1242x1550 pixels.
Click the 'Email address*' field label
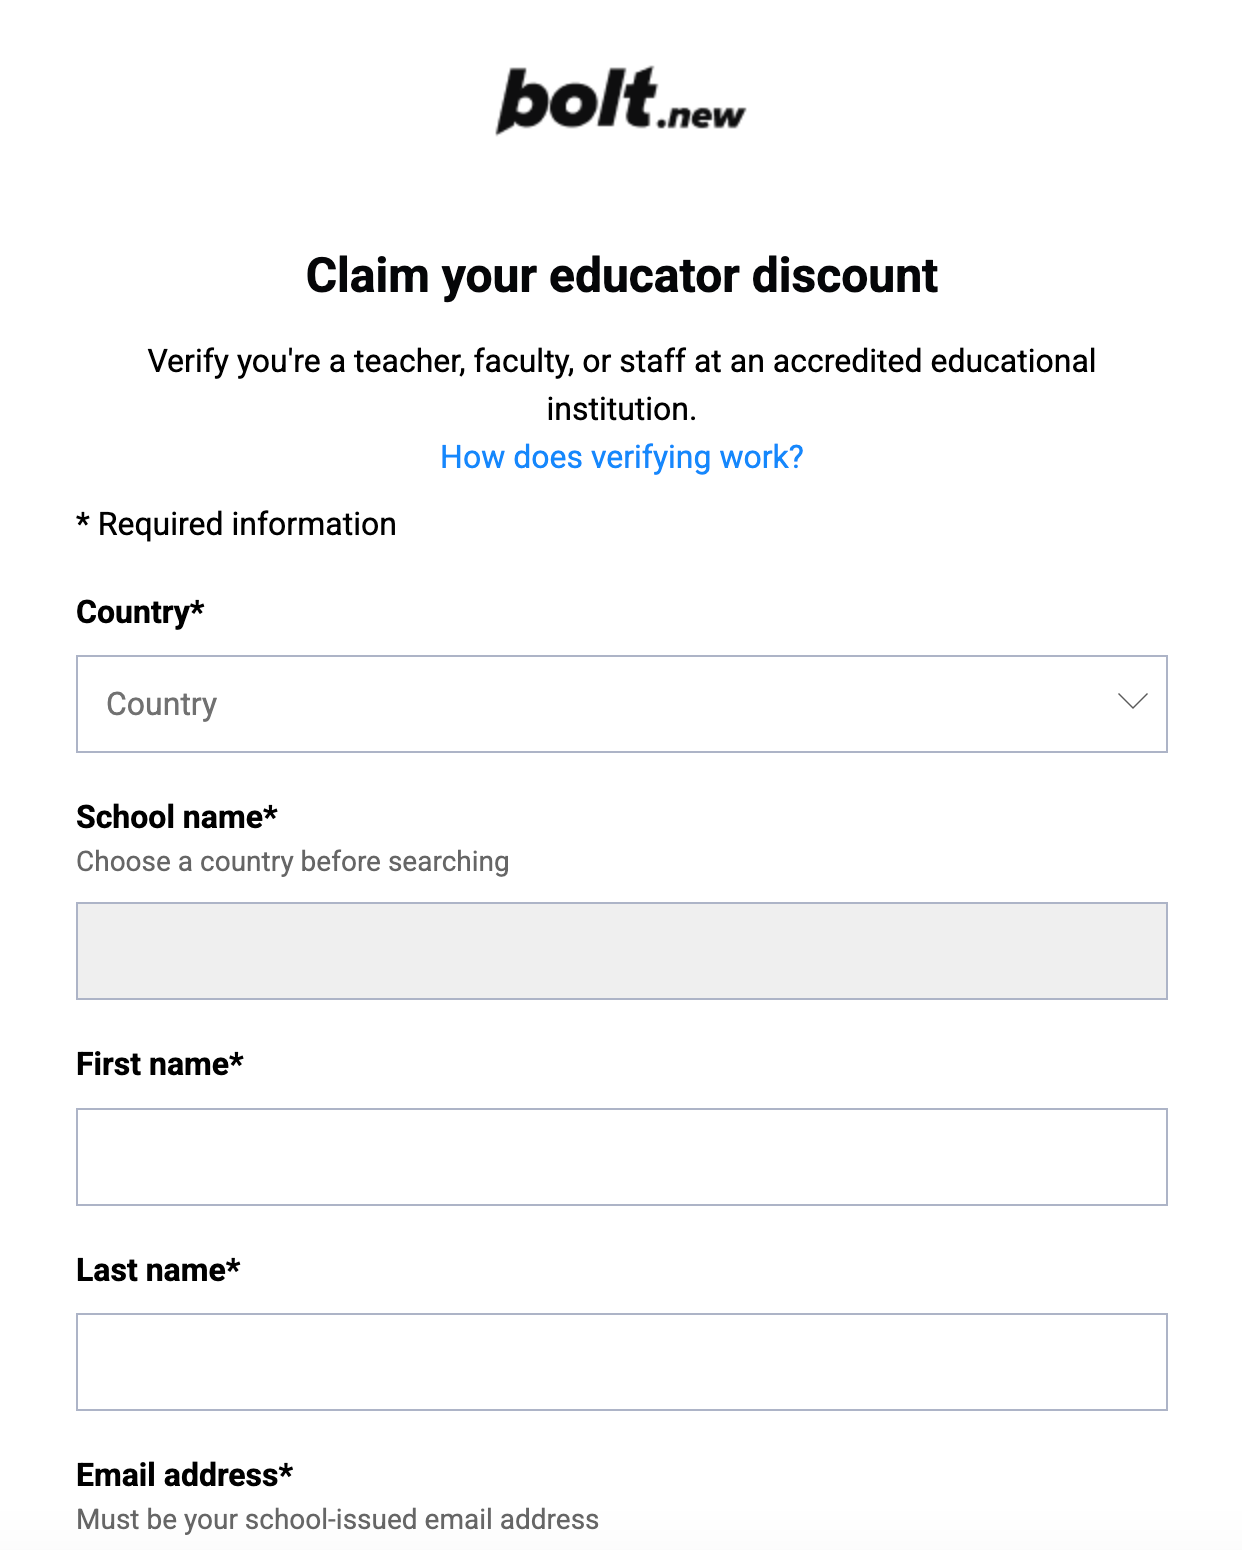184,1475
